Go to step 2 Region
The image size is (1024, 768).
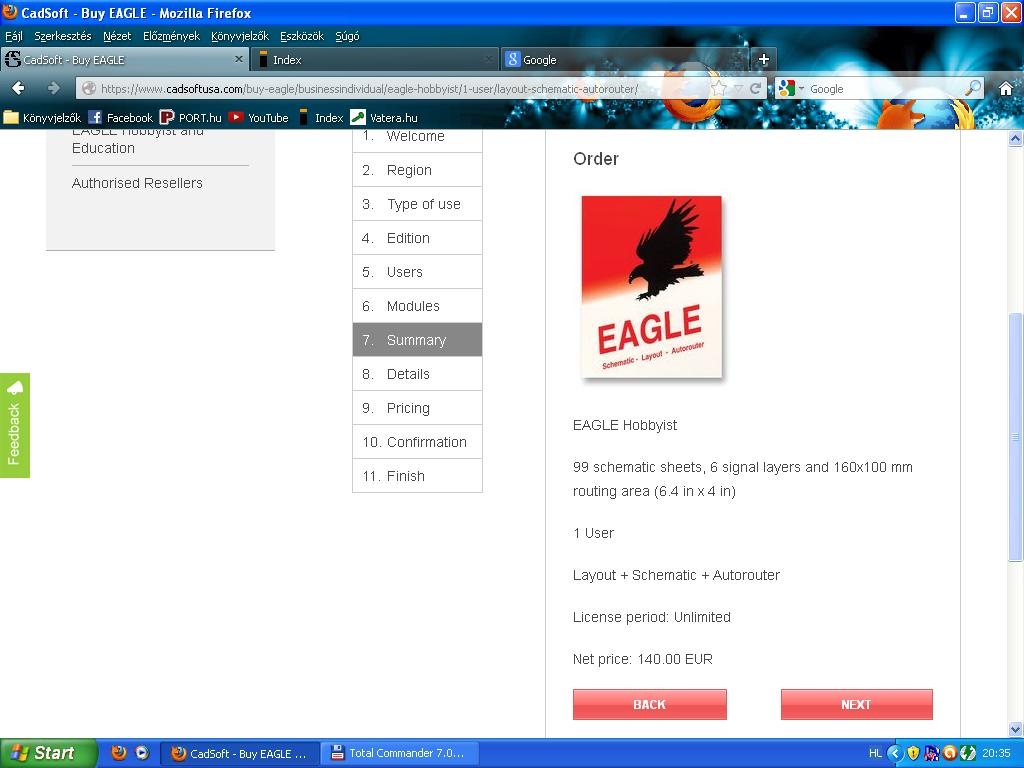coord(417,170)
